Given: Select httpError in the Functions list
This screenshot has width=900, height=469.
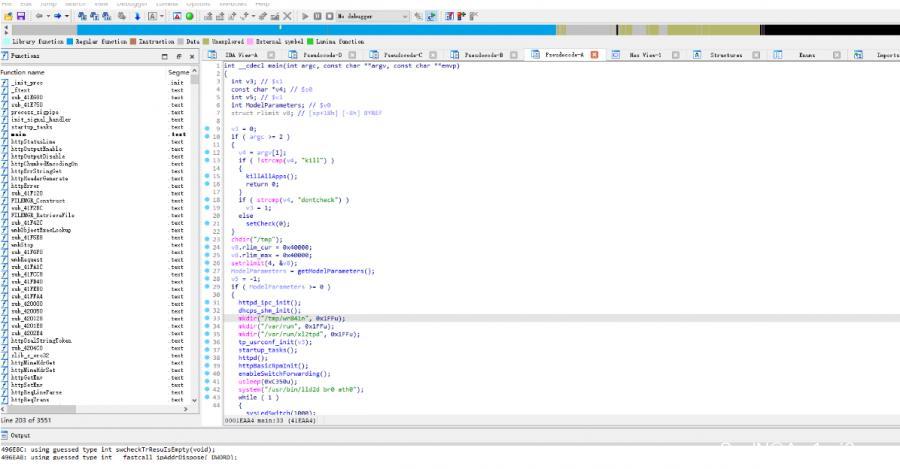Looking at the screenshot, I should click(25, 186).
